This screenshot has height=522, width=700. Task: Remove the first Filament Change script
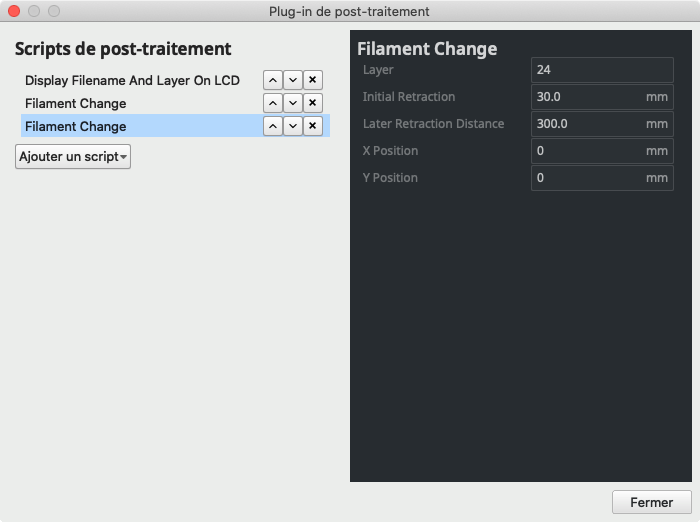pyautogui.click(x=312, y=103)
